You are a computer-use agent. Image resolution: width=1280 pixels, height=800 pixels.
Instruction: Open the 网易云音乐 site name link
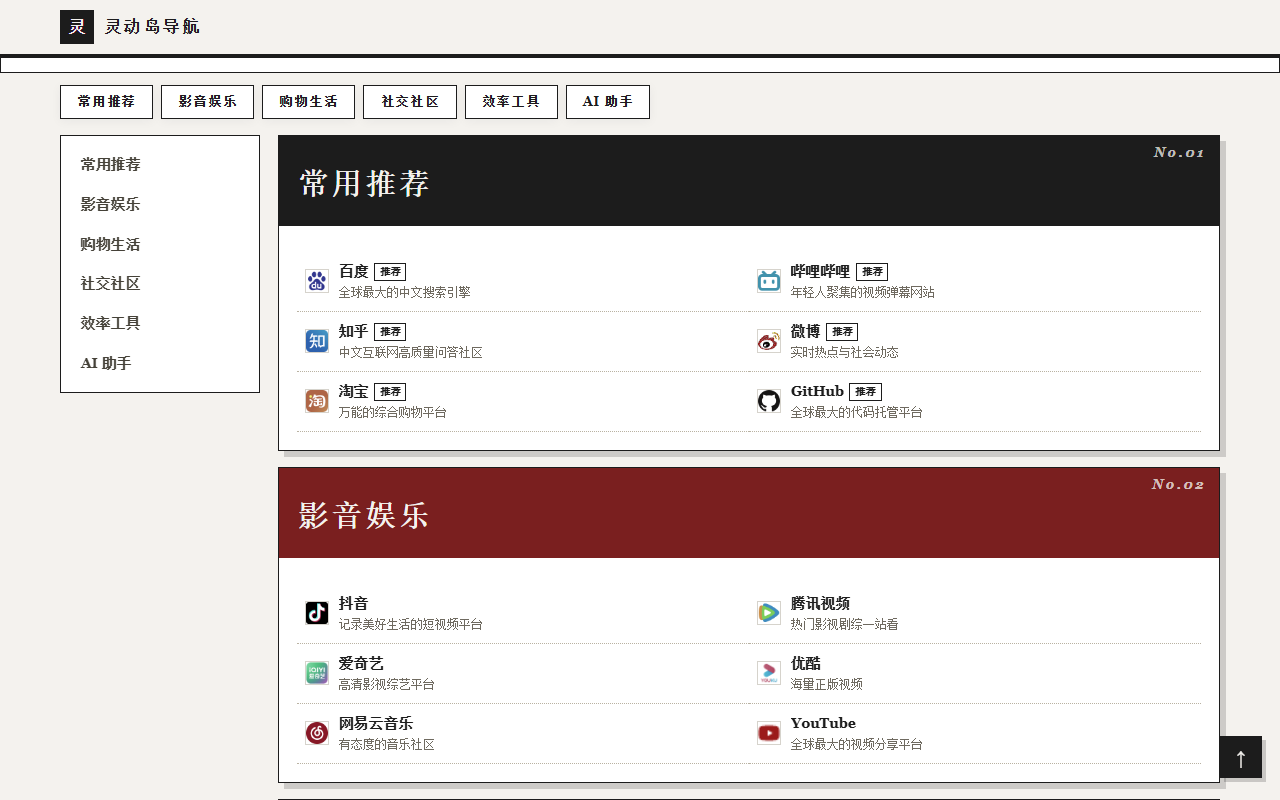point(376,723)
